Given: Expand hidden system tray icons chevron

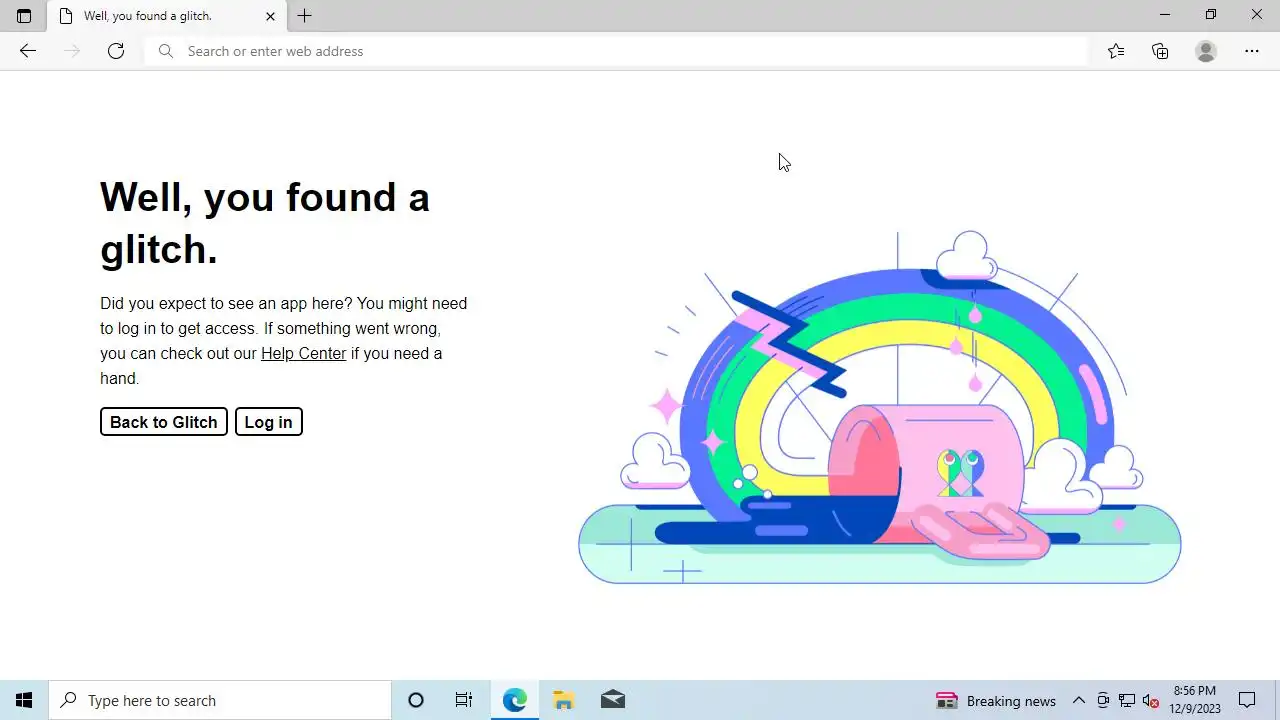Looking at the screenshot, I should (x=1079, y=700).
